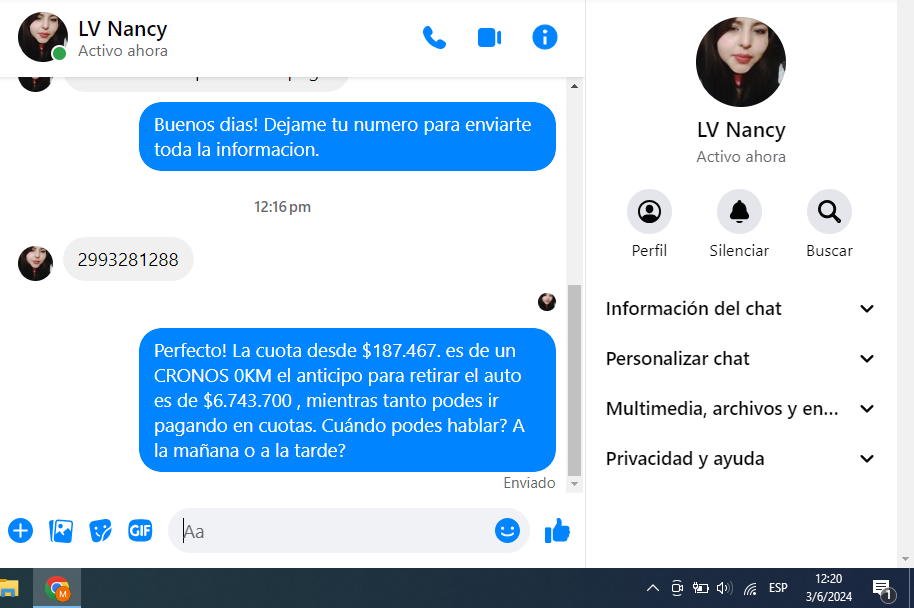The image size is (914, 608).
Task: Toggle the conversation information panel
Action: (x=544, y=38)
